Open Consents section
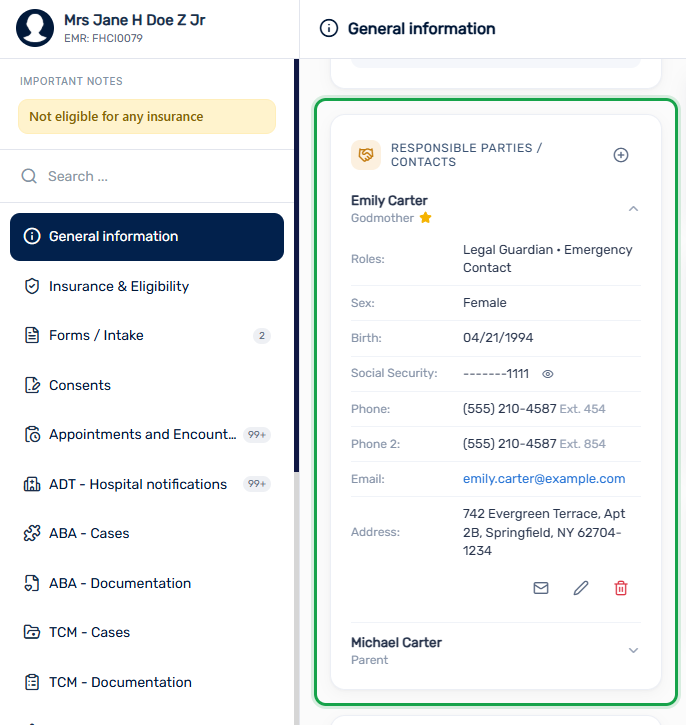Image resolution: width=686 pixels, height=725 pixels. click(x=147, y=385)
